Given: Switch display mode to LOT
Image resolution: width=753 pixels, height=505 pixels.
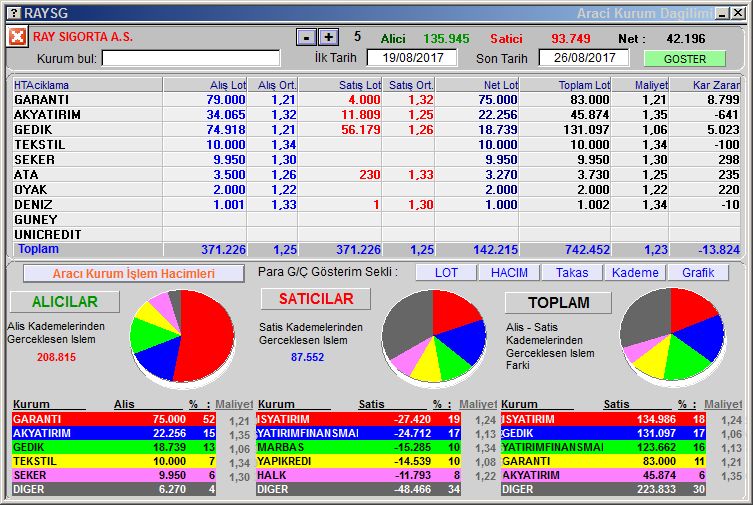Looking at the screenshot, I should [446, 273].
